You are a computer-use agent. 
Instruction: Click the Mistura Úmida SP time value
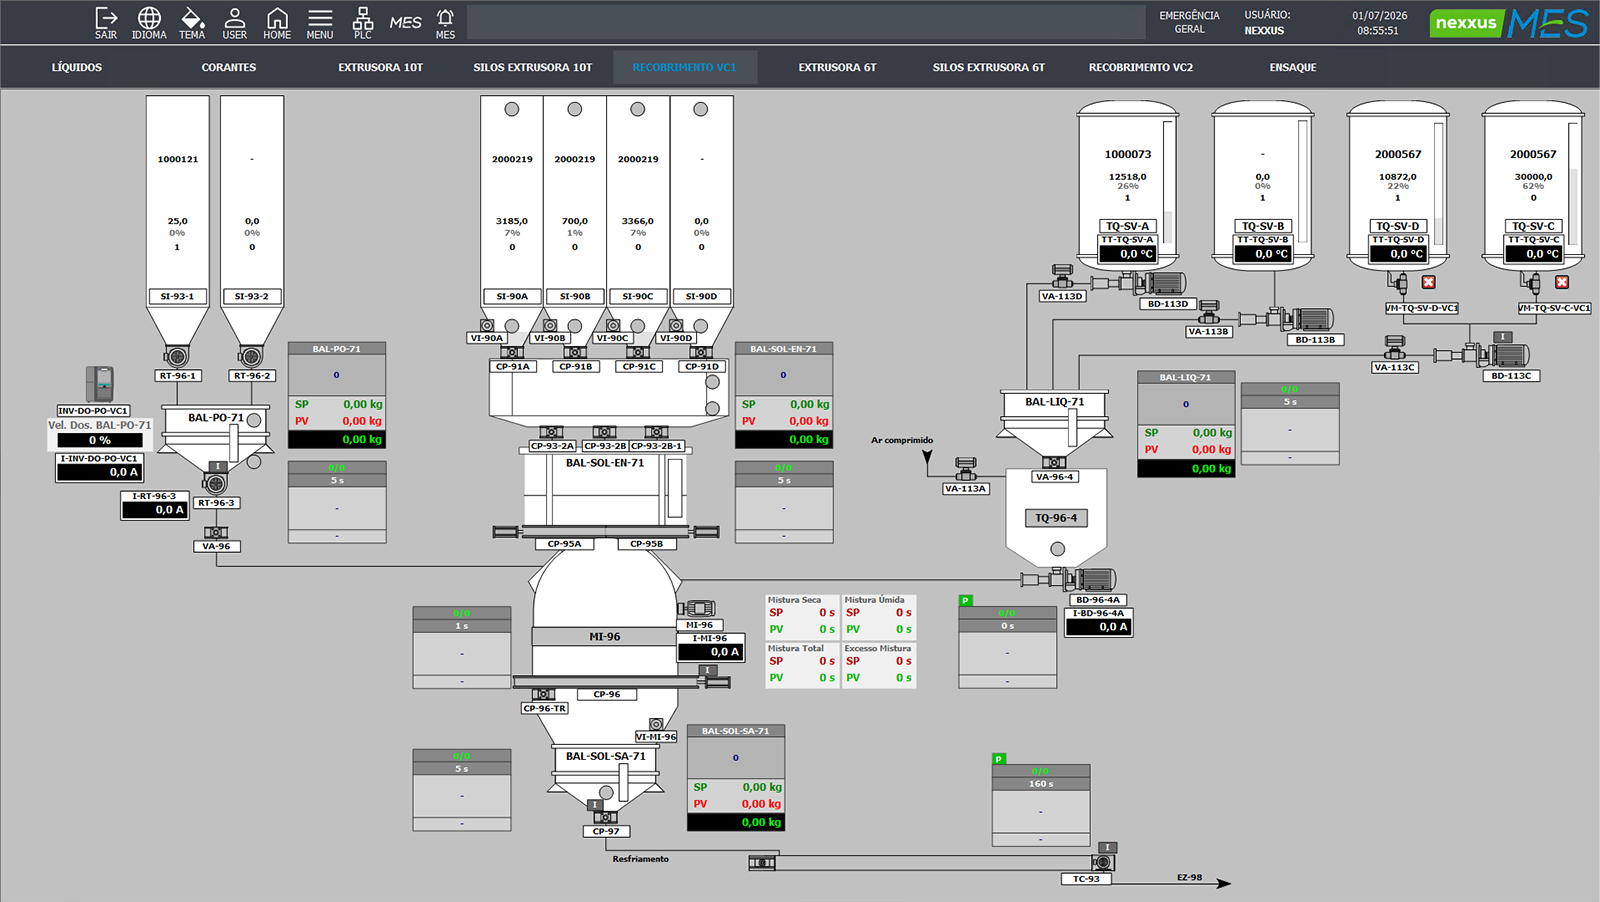(904, 612)
